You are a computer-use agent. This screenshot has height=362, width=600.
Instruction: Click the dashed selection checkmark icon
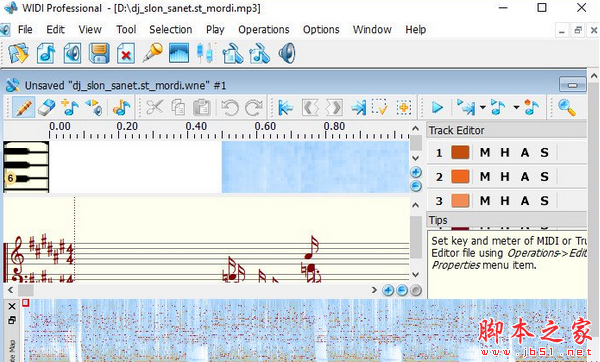click(380, 108)
